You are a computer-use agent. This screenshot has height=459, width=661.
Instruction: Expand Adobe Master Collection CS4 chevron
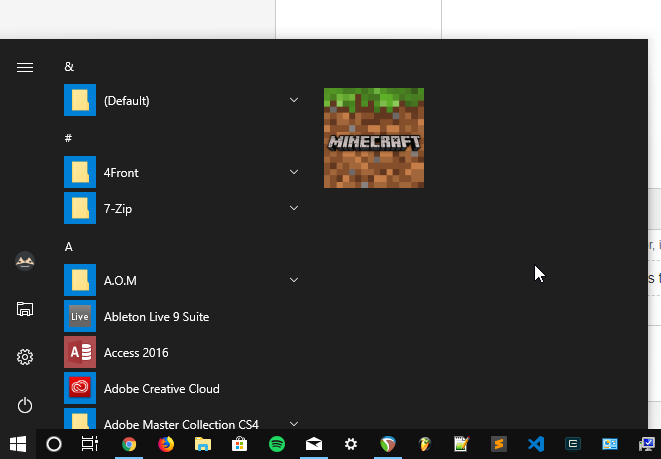[x=294, y=424]
